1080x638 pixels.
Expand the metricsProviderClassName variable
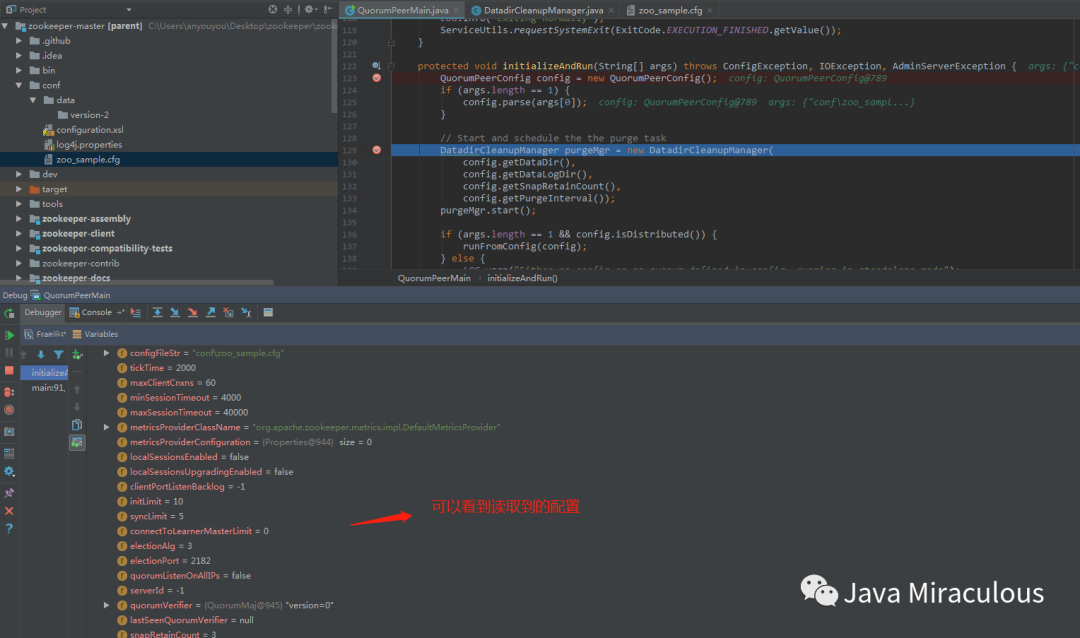pyautogui.click(x=106, y=427)
